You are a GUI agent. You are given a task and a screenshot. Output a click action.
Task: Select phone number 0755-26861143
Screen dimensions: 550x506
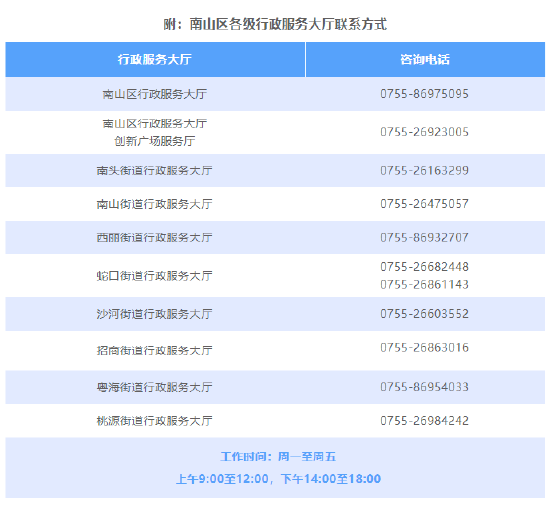425,284
